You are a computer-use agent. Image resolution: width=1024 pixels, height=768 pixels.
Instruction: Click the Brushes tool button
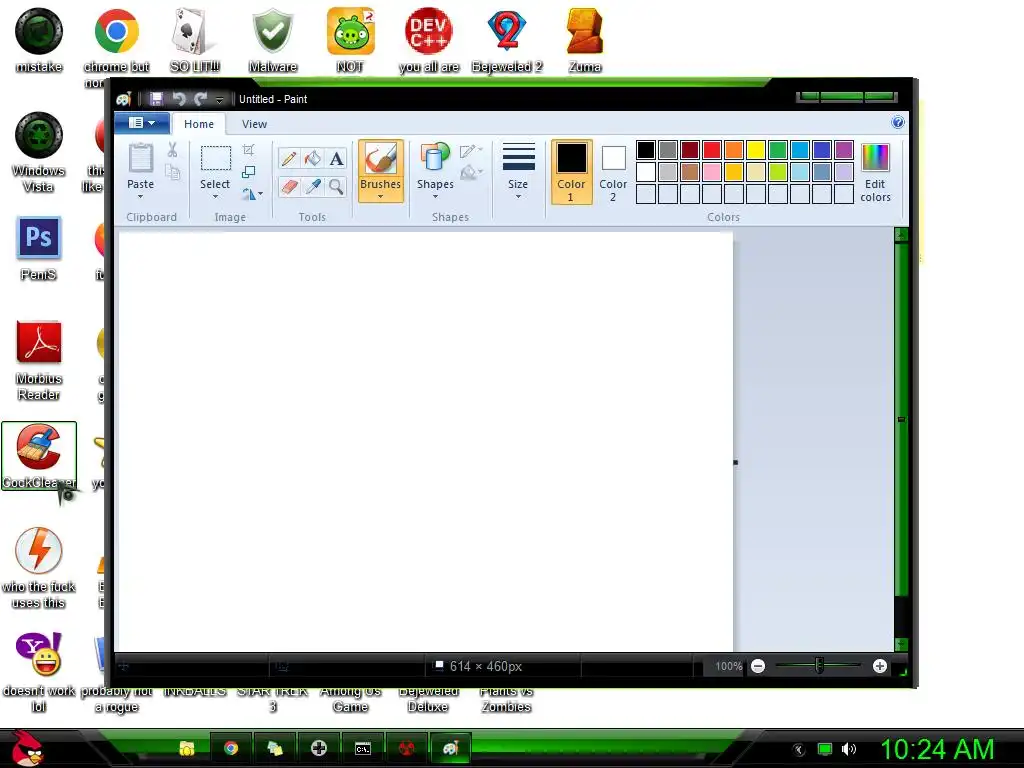click(380, 170)
